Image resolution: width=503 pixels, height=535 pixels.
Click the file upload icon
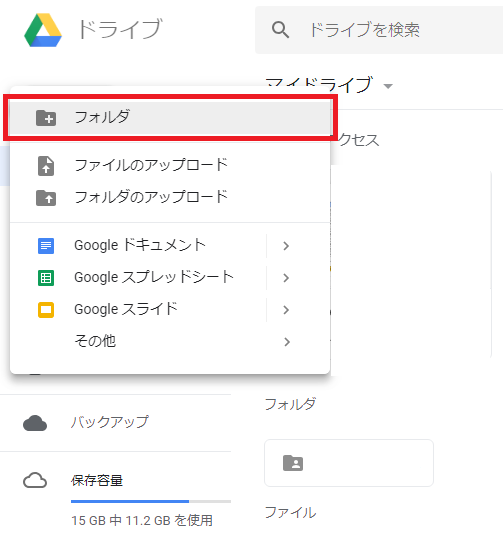click(x=46, y=166)
